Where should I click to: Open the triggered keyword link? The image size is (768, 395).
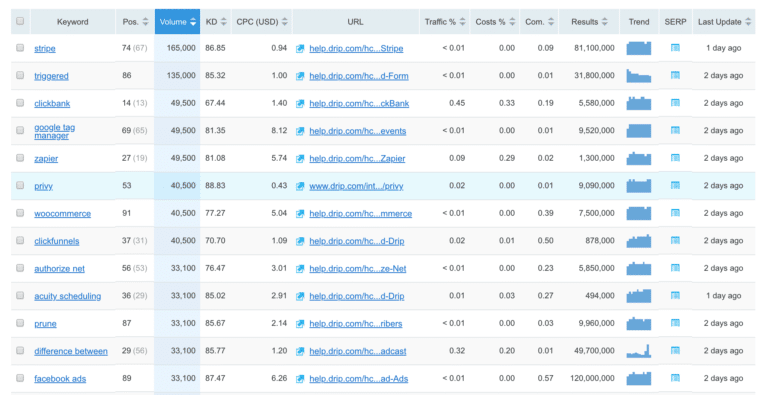coord(51,76)
